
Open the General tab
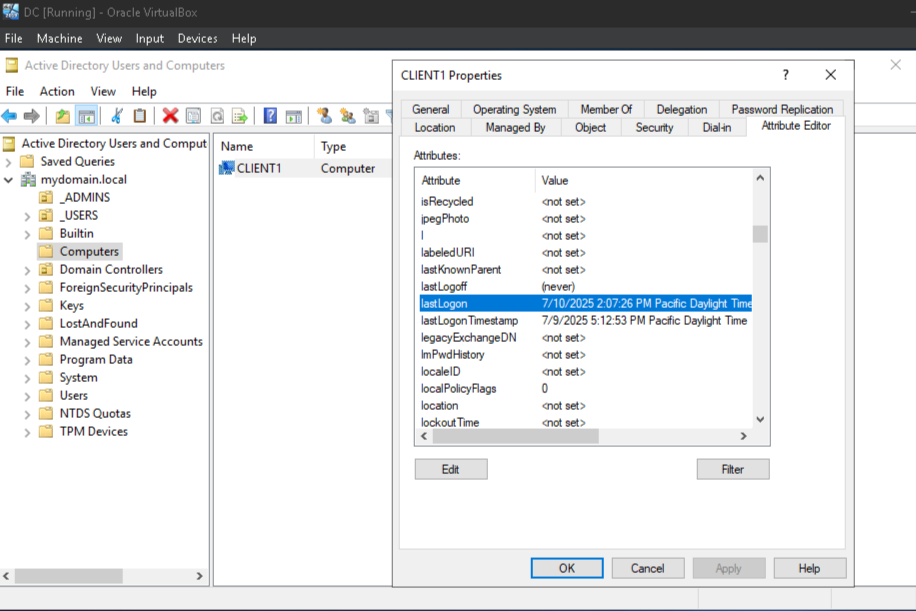tap(431, 109)
